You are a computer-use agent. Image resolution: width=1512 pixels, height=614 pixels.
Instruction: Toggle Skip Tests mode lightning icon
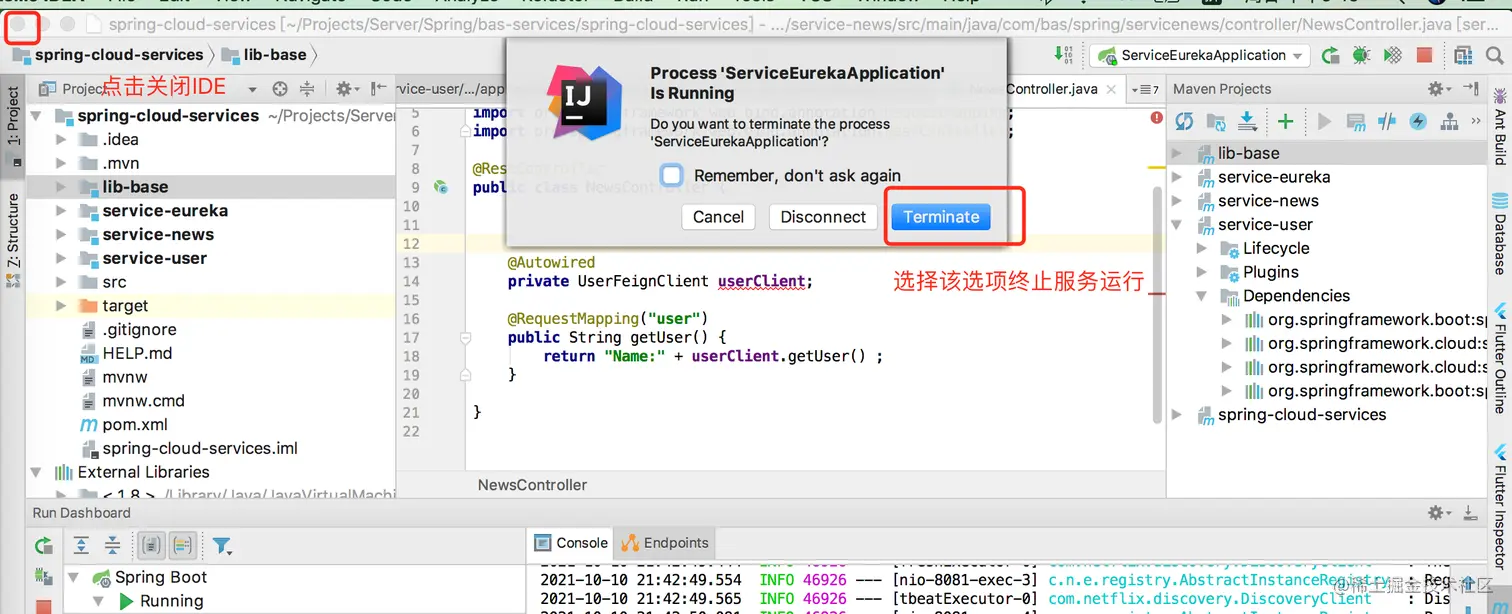(x=1417, y=122)
